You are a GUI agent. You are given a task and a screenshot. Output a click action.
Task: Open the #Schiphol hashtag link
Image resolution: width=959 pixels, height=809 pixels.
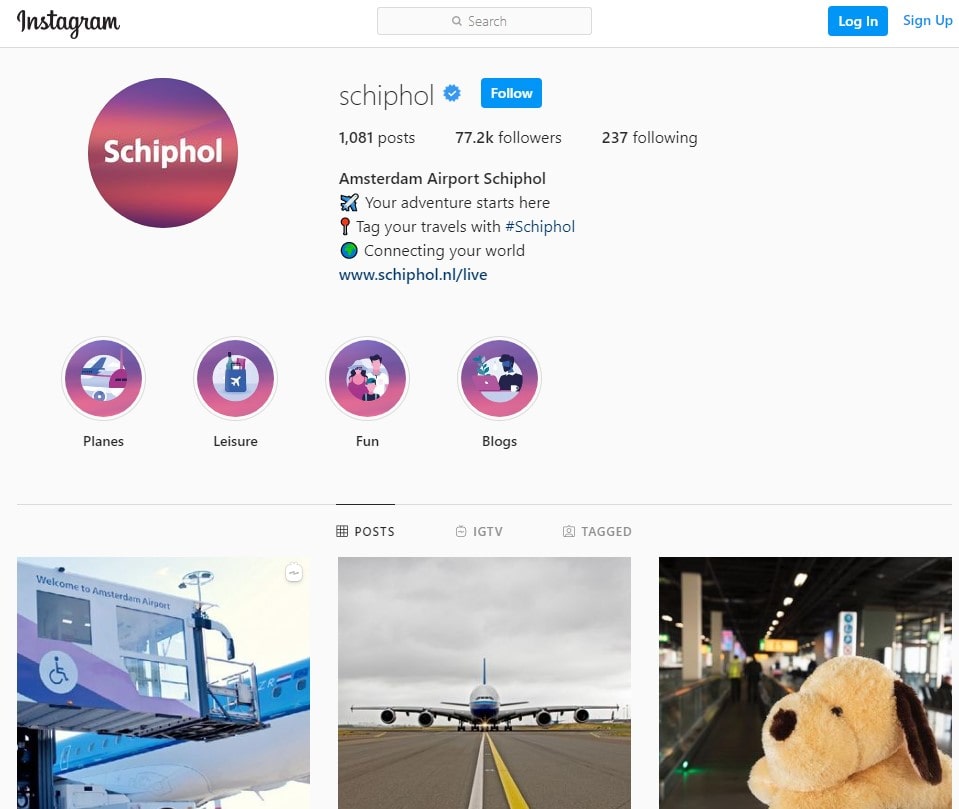(x=540, y=227)
